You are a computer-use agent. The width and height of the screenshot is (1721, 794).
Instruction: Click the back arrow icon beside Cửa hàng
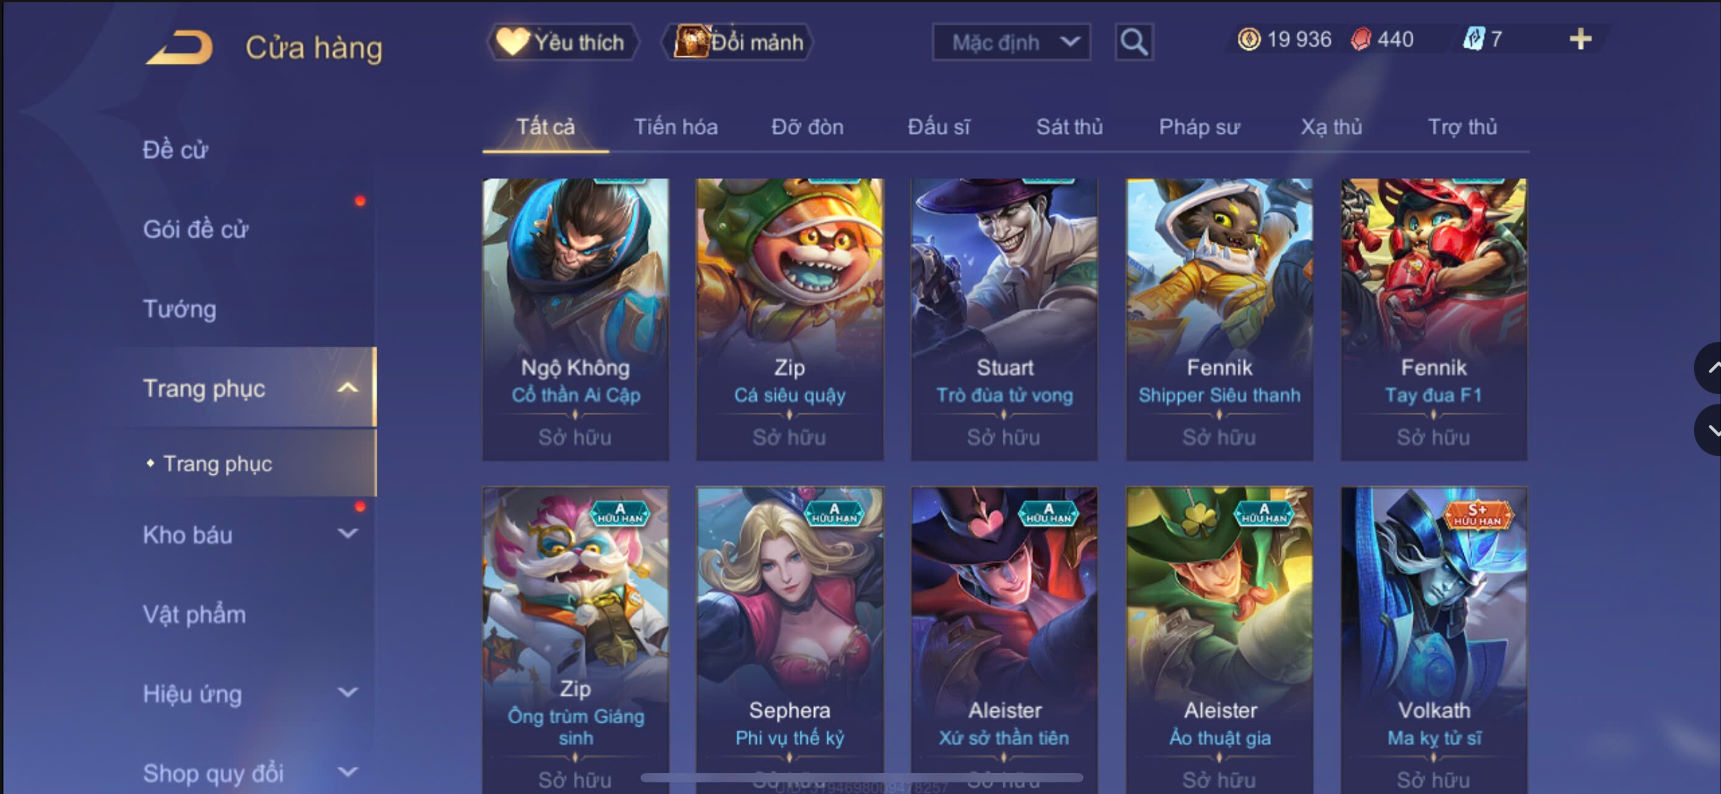pyautogui.click(x=180, y=47)
